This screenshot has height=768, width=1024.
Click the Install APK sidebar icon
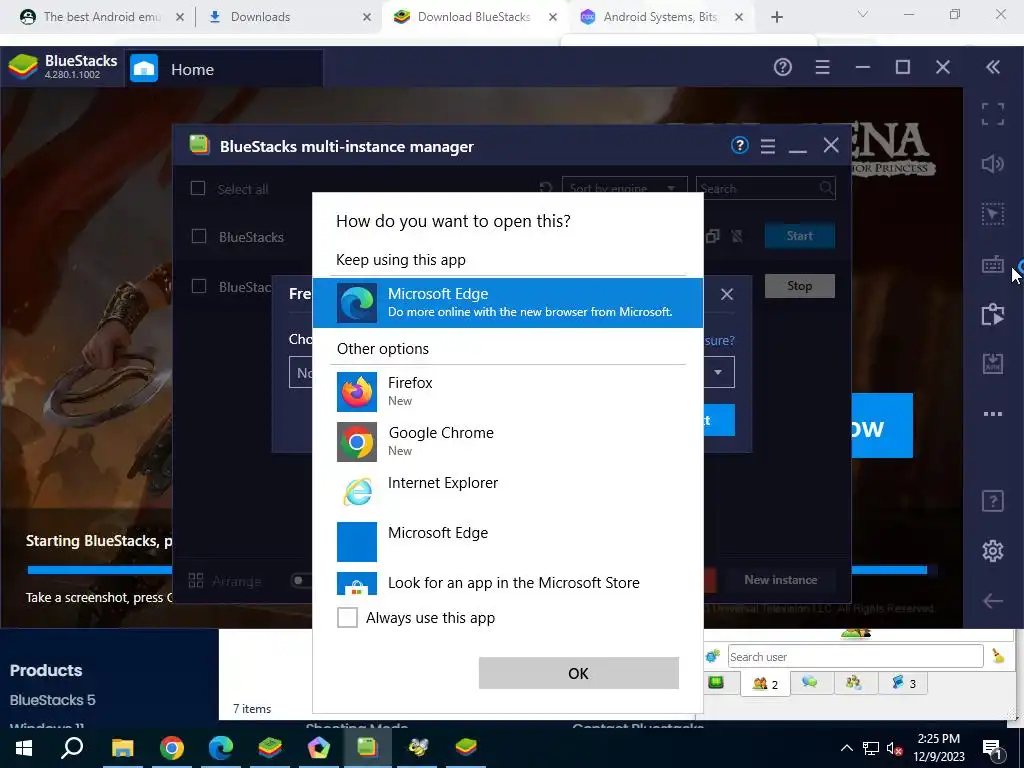993,363
